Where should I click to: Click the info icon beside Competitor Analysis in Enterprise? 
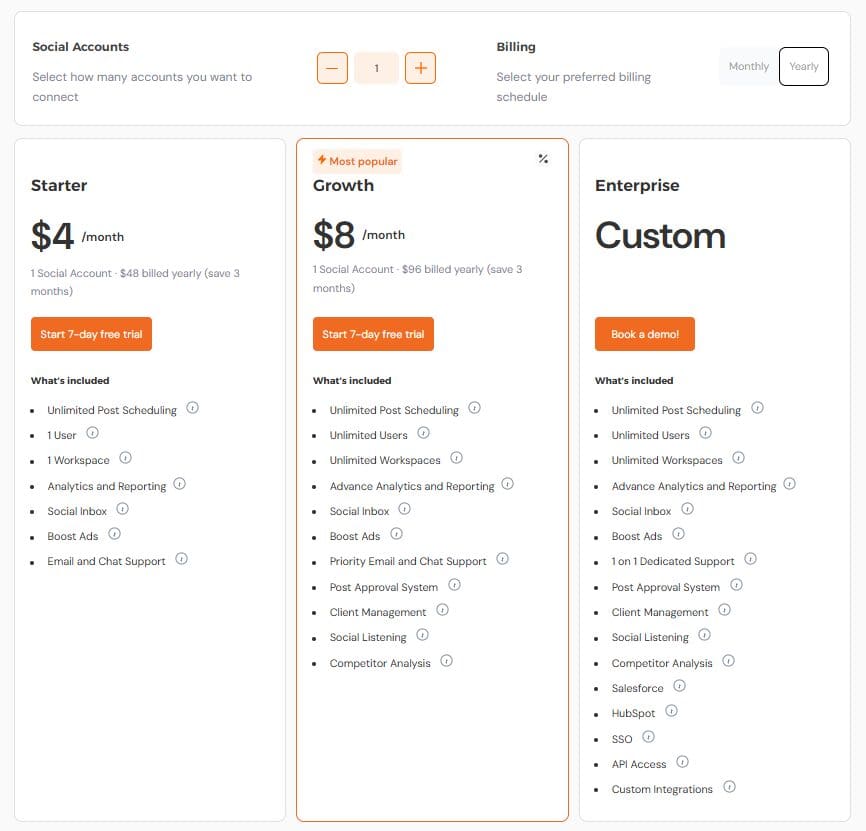727,661
